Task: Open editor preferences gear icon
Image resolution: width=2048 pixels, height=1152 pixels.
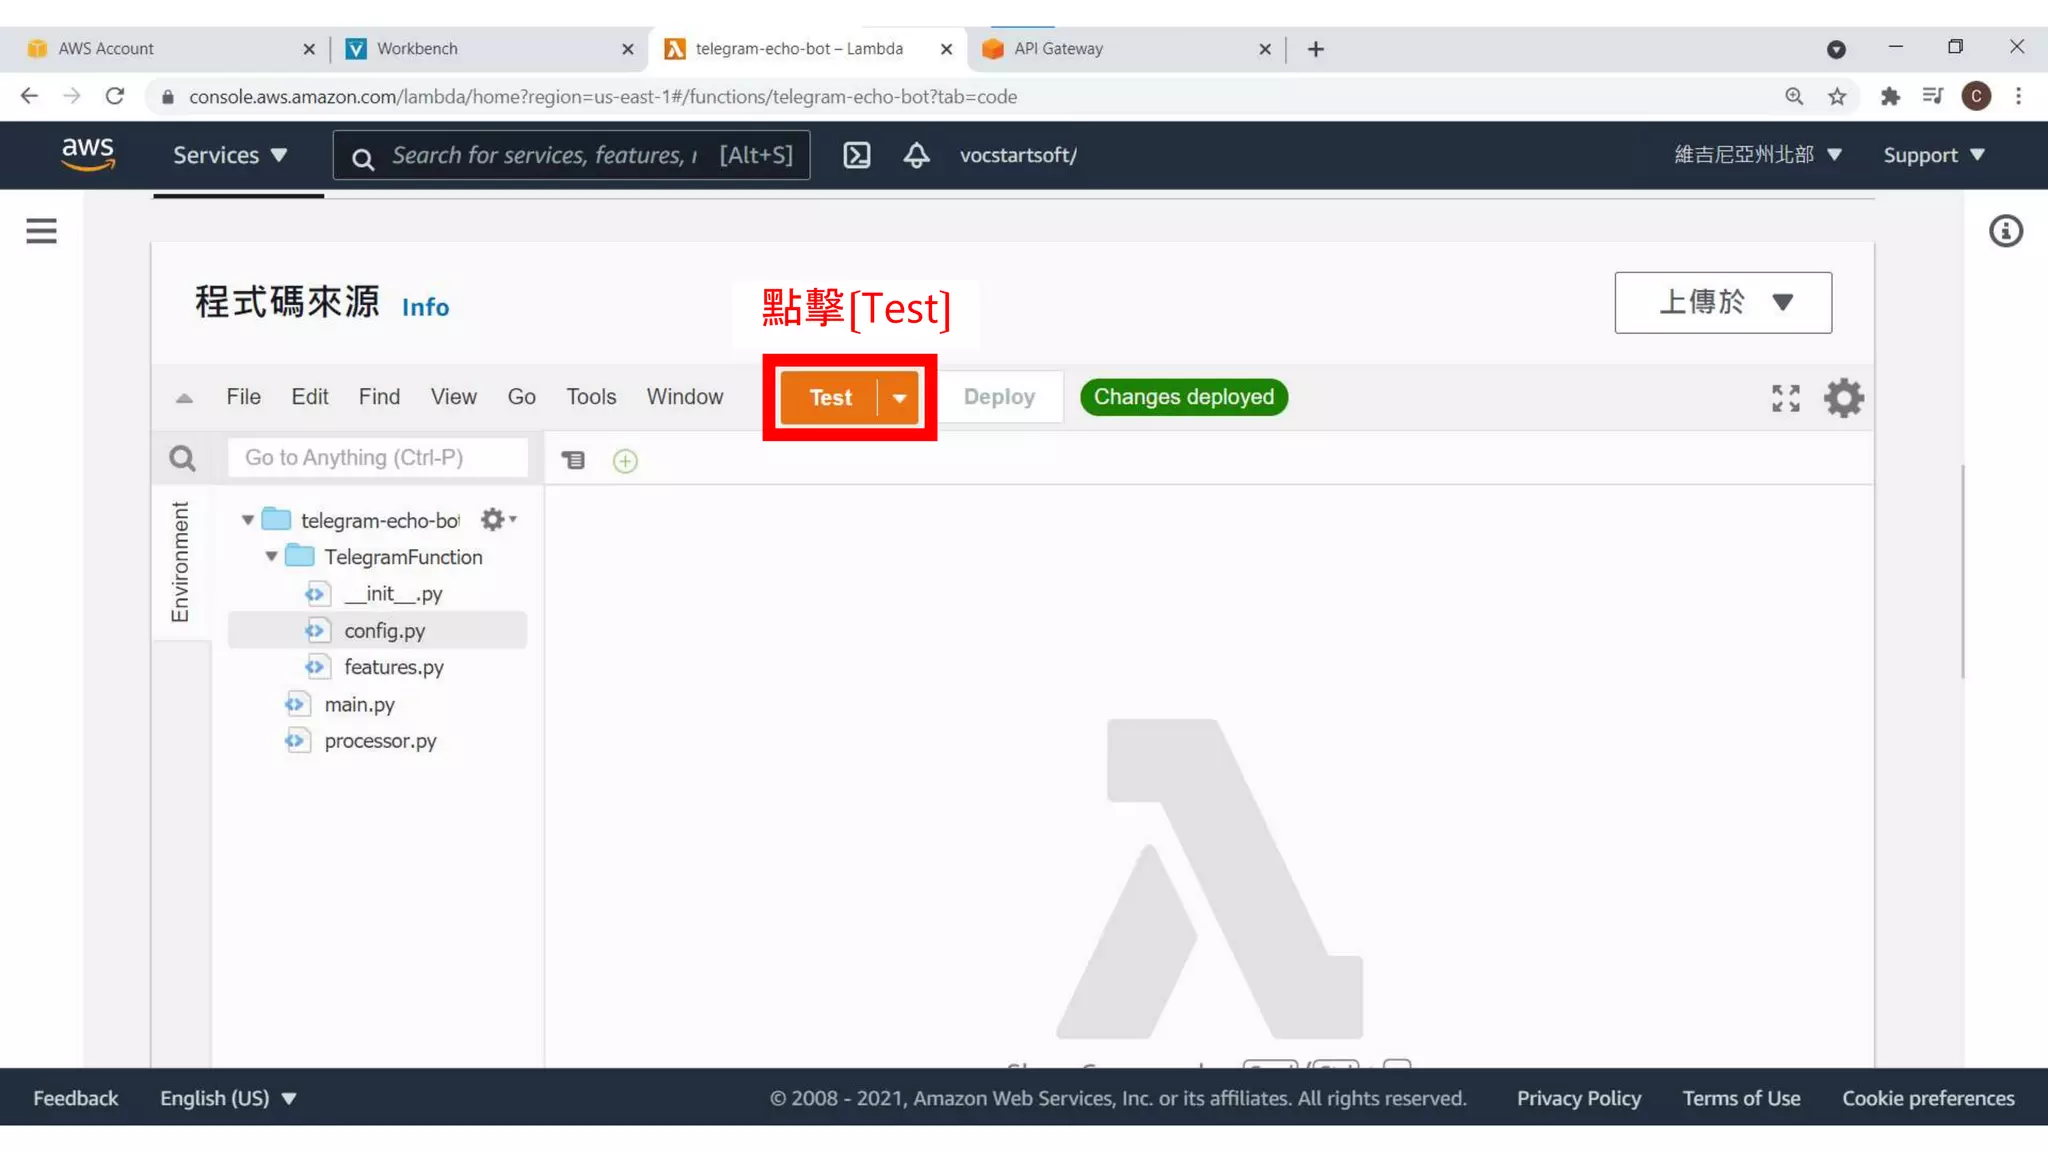Action: point(1843,398)
